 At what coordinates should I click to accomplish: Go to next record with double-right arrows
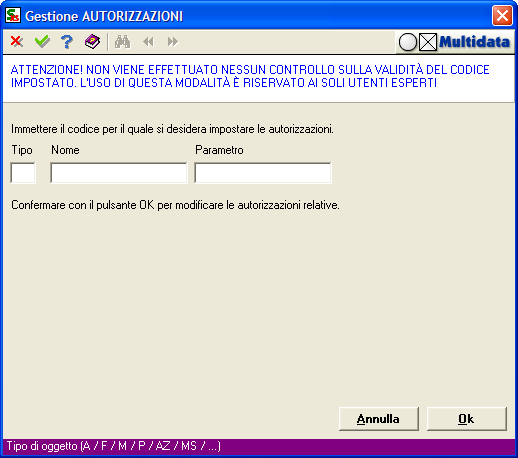(173, 42)
